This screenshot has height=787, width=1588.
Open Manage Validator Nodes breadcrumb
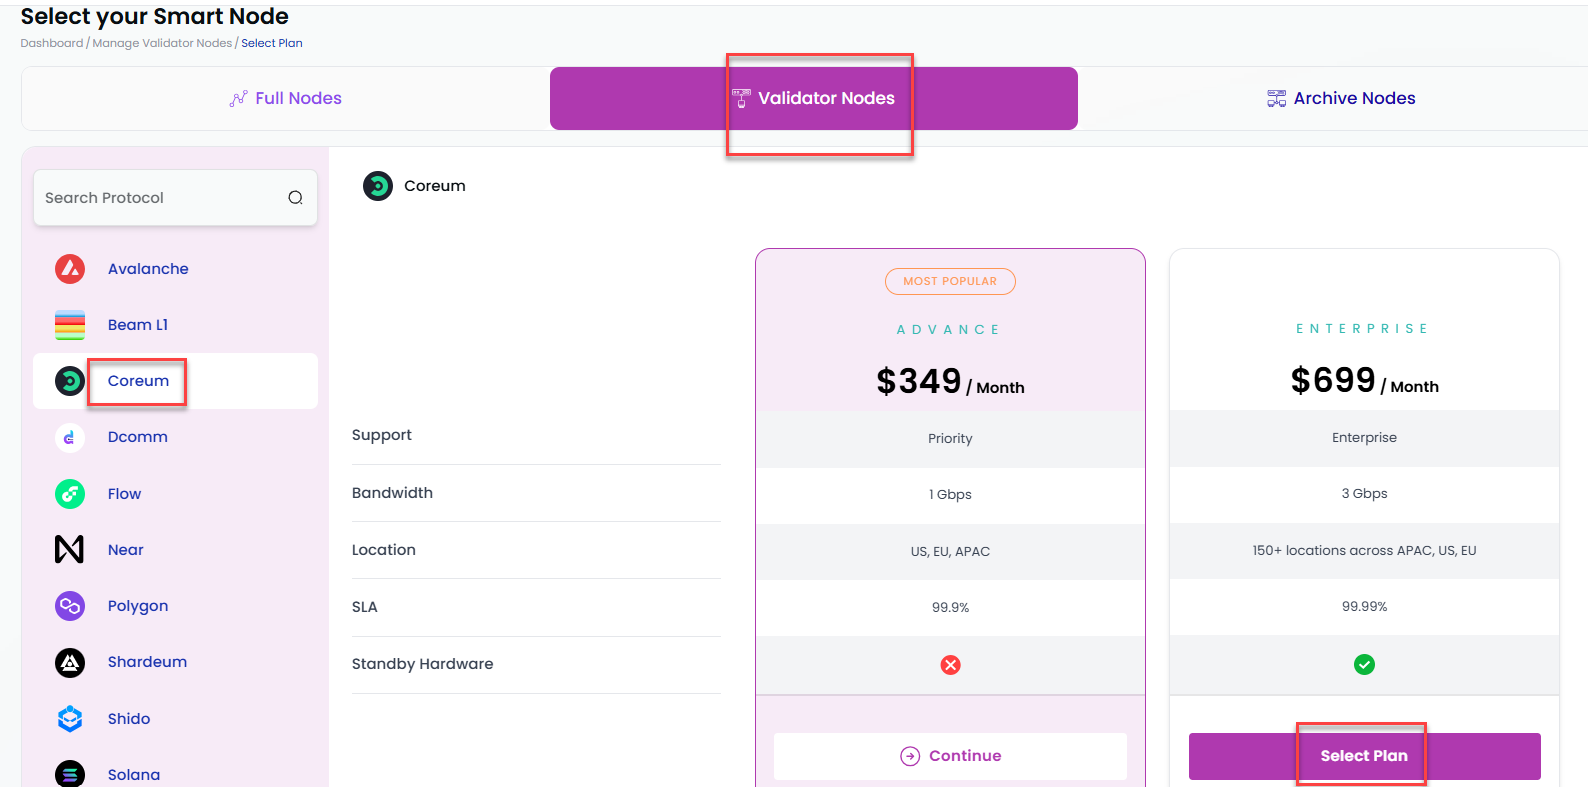tap(162, 43)
